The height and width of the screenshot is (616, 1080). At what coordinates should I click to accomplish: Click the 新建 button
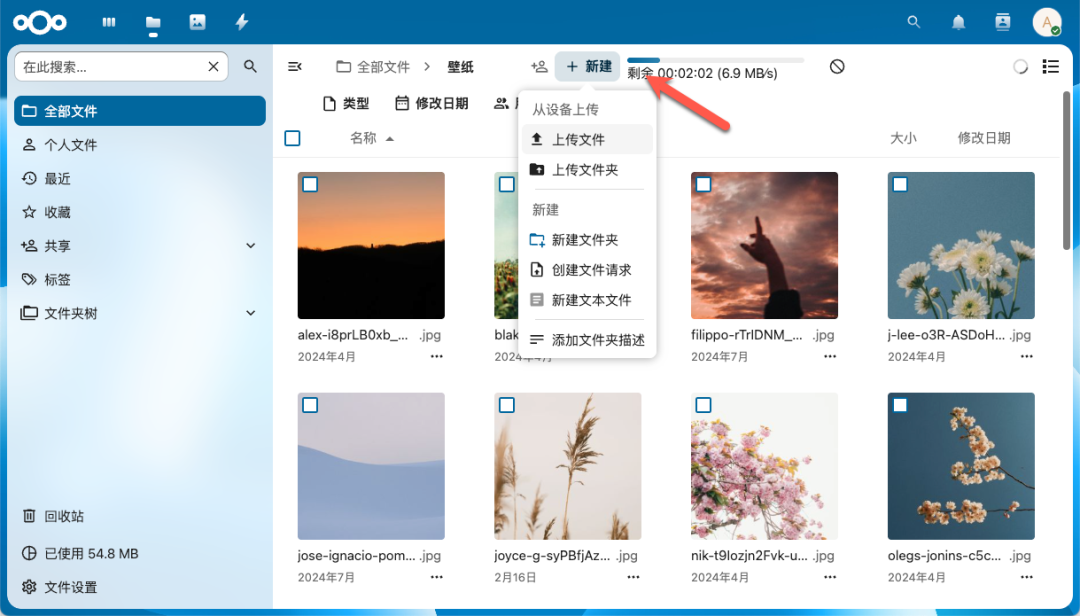(x=587, y=66)
